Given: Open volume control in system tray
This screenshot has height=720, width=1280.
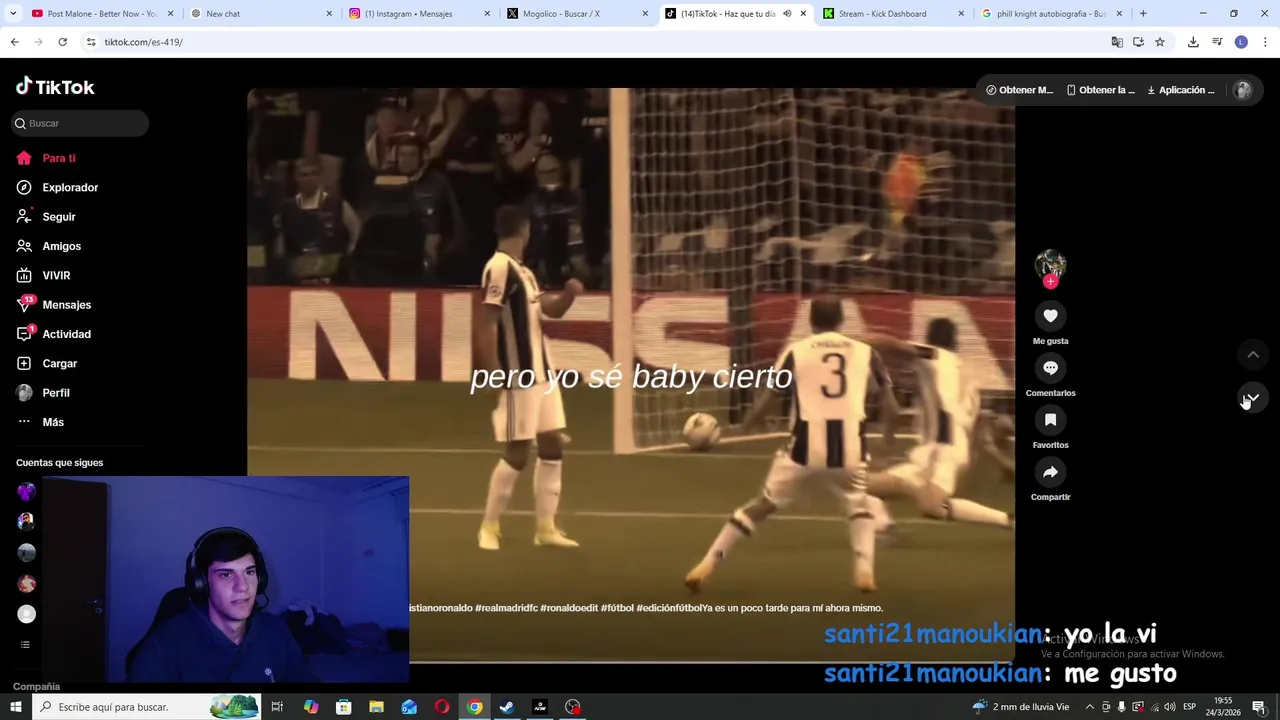Looking at the screenshot, I should tap(1170, 707).
